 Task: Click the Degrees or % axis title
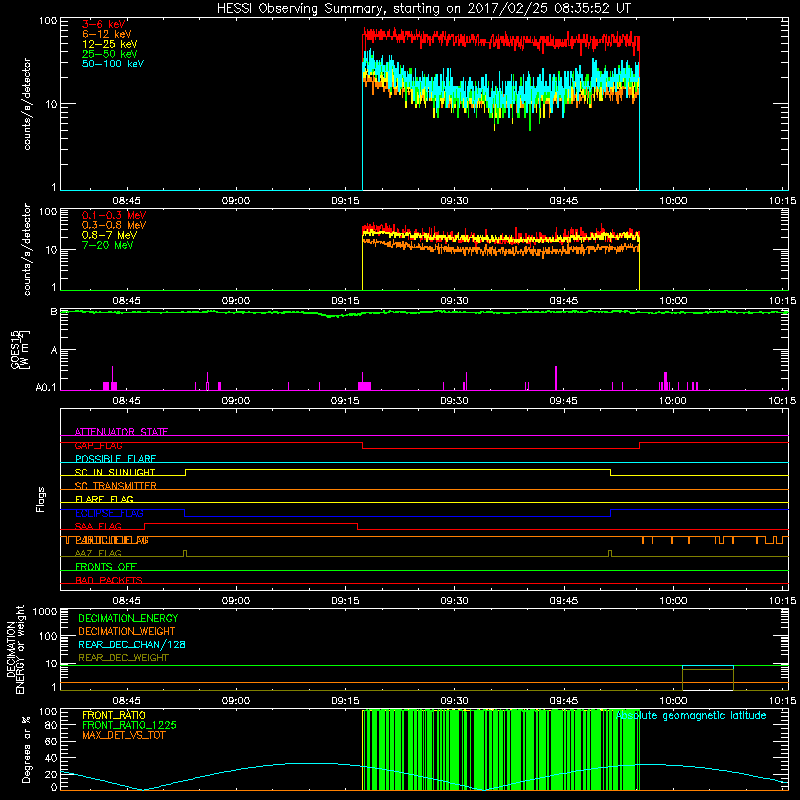pyautogui.click(x=26, y=749)
